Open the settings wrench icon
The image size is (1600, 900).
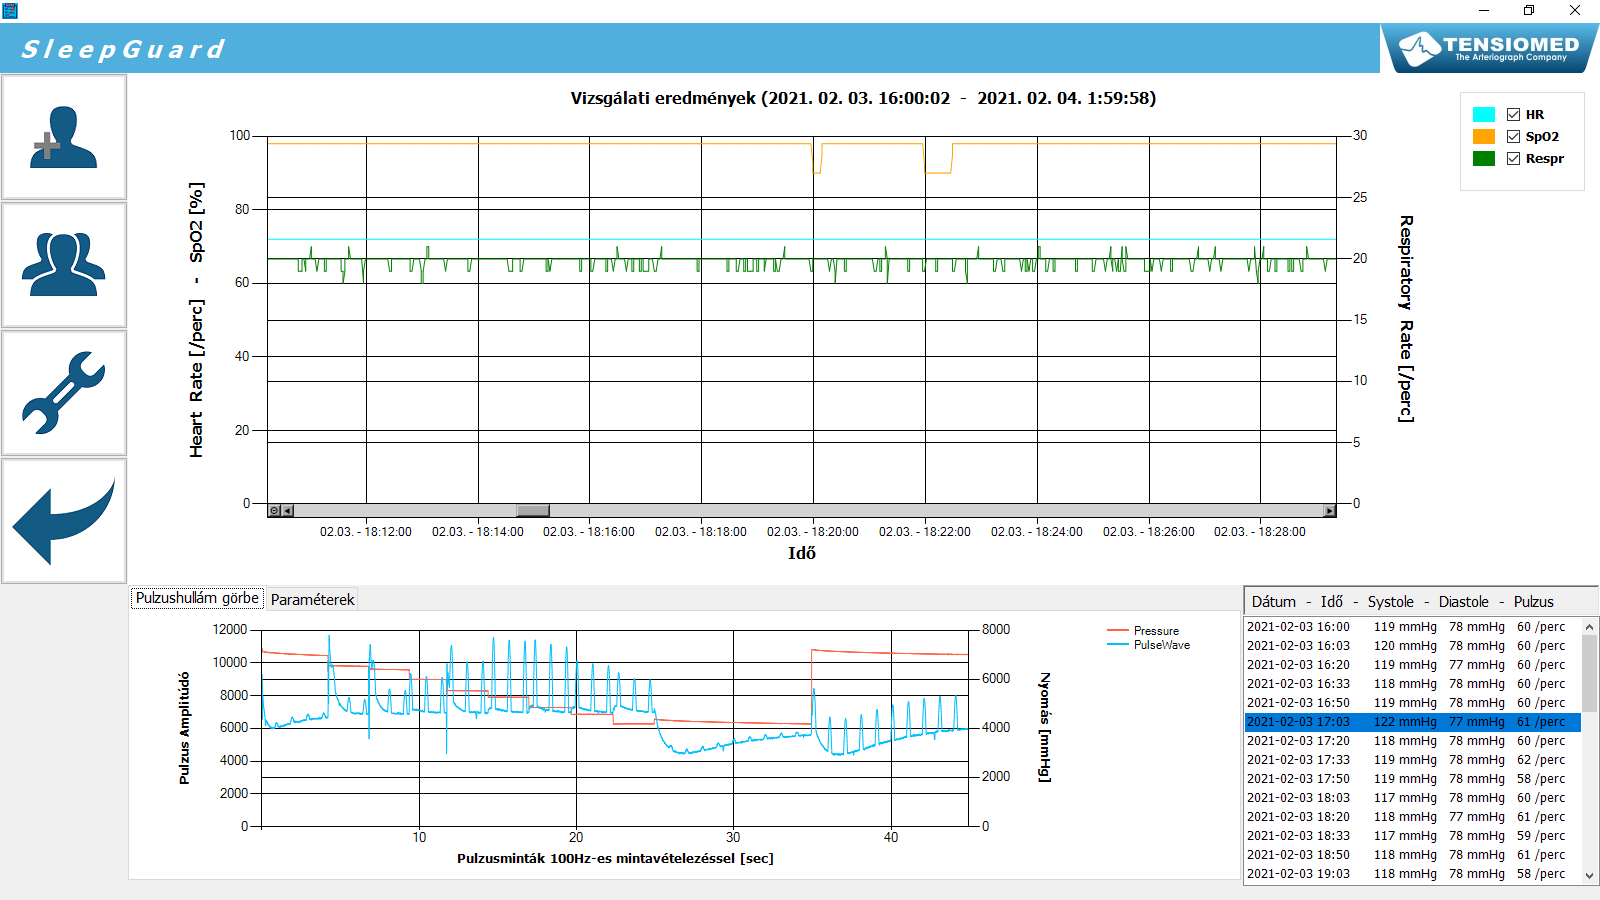[x=64, y=393]
